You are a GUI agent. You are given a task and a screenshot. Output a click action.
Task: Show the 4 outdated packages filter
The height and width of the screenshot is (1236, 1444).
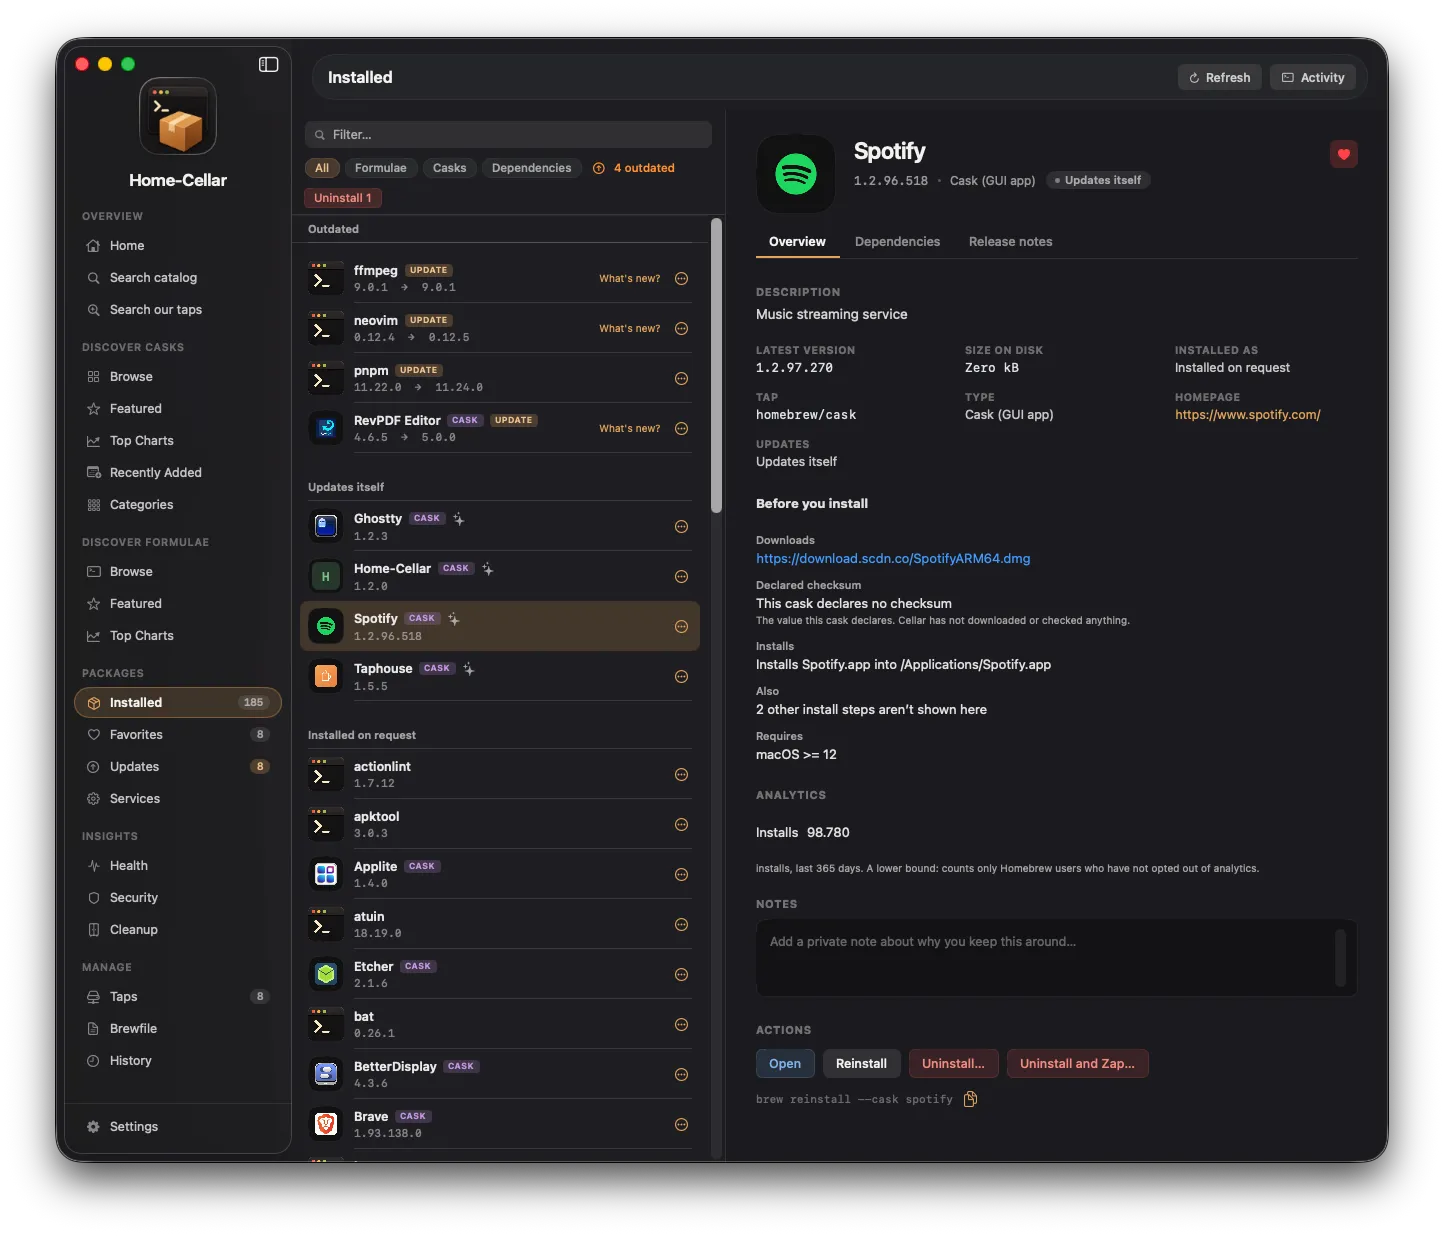click(x=634, y=168)
